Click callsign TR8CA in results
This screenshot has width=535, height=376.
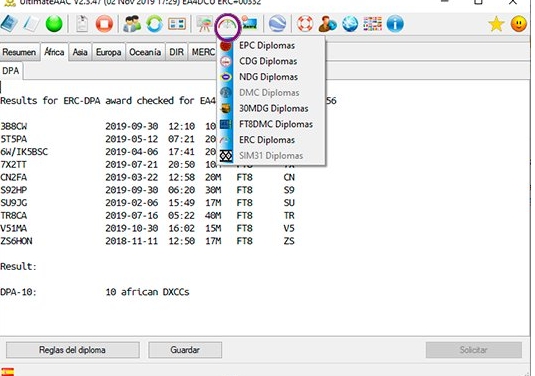coord(14,216)
